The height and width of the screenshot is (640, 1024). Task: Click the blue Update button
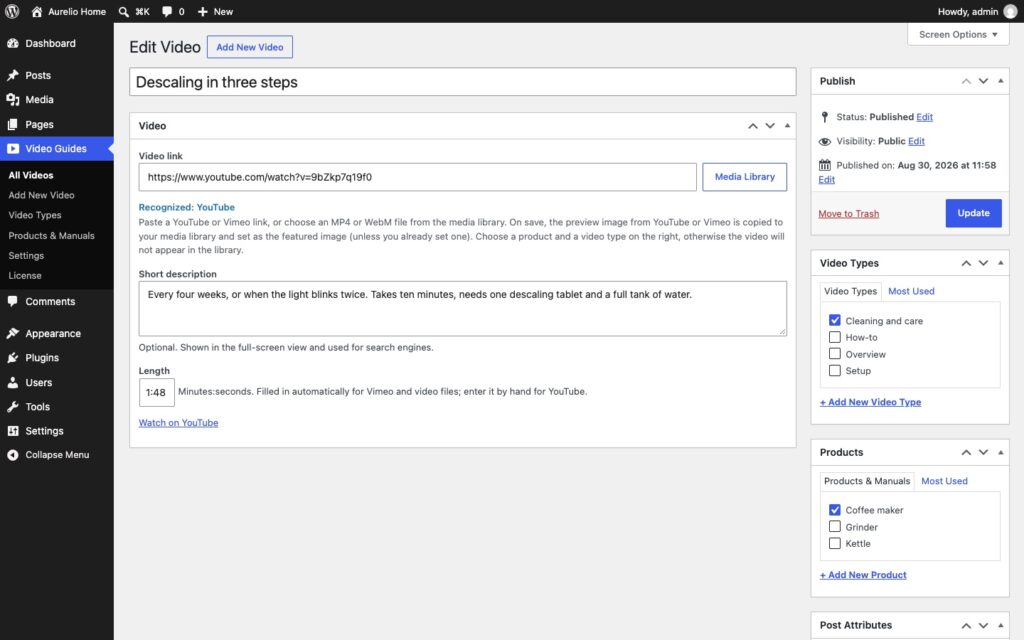tap(973, 213)
